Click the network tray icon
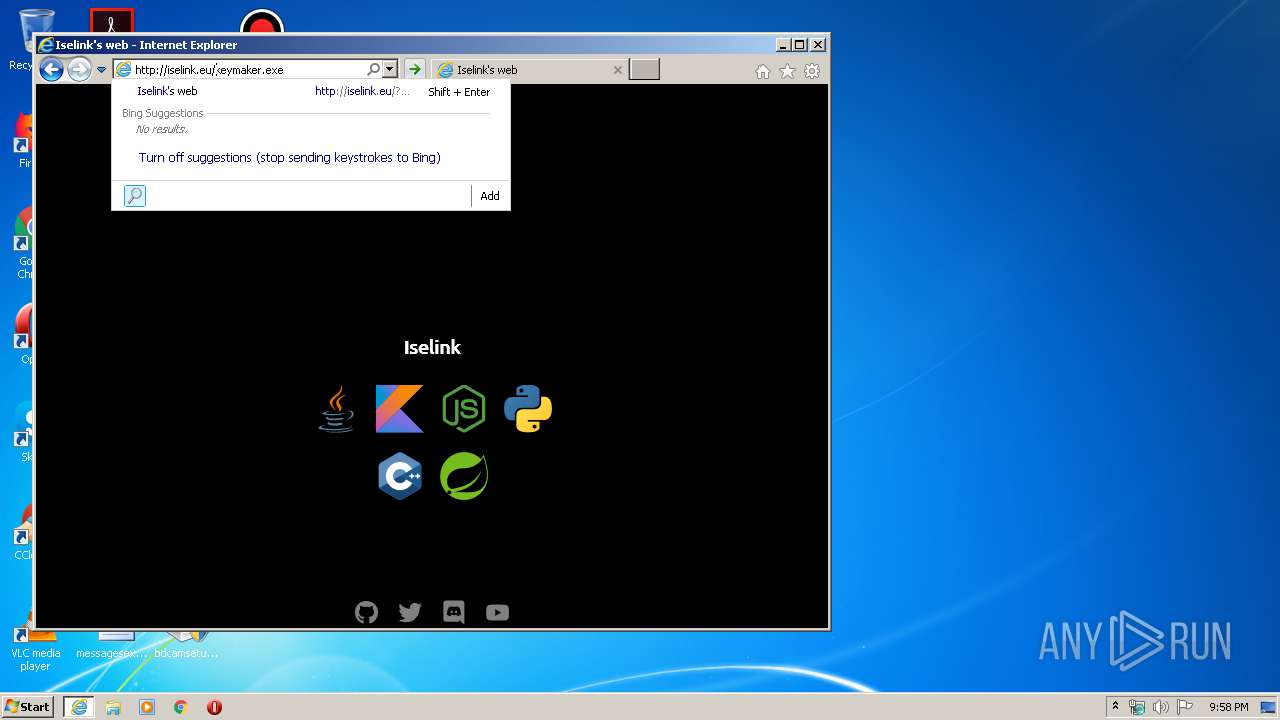The height and width of the screenshot is (720, 1280). 1137,707
